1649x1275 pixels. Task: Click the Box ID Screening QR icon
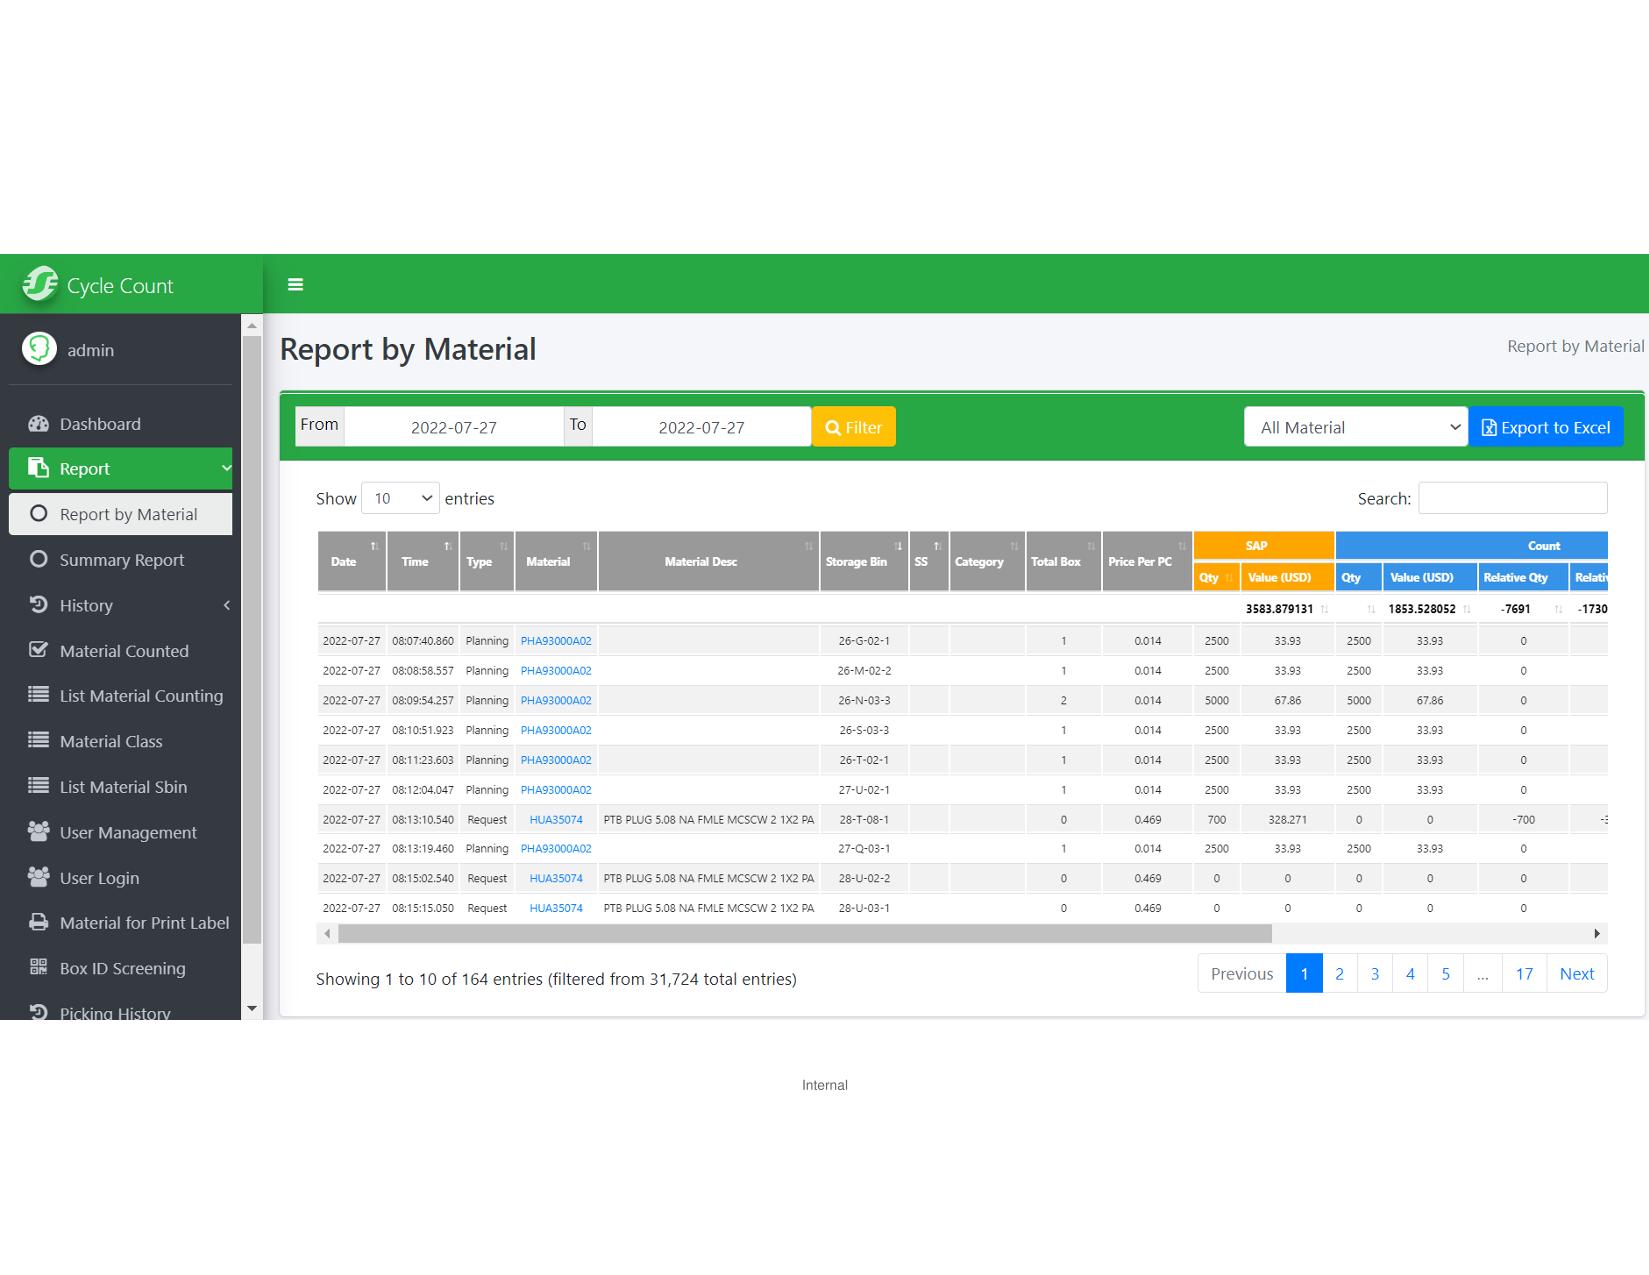click(38, 968)
